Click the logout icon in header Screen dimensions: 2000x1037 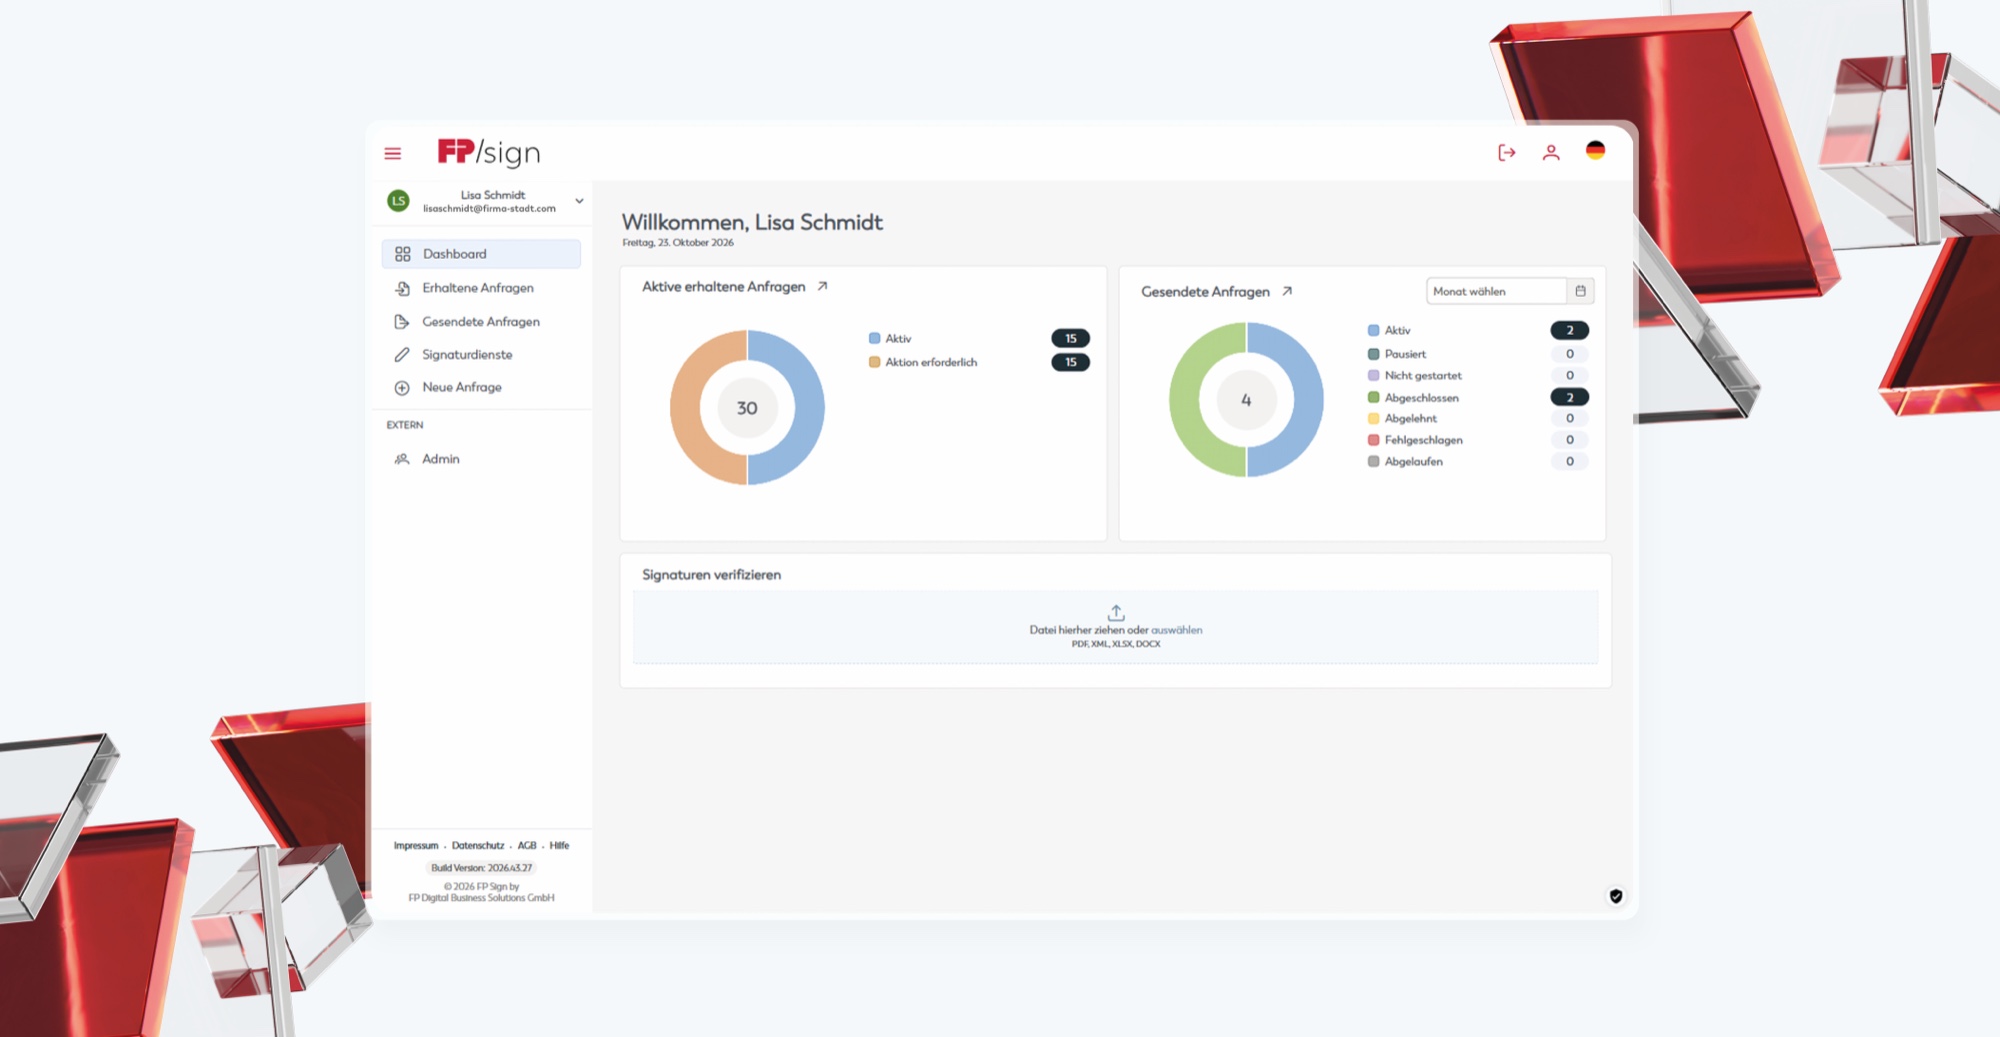point(1506,152)
